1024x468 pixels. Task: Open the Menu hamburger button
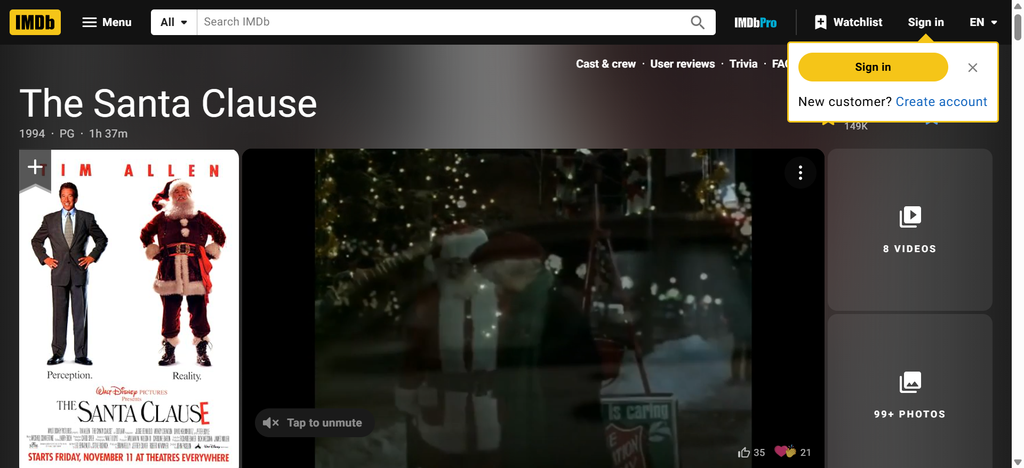pyautogui.click(x=106, y=22)
